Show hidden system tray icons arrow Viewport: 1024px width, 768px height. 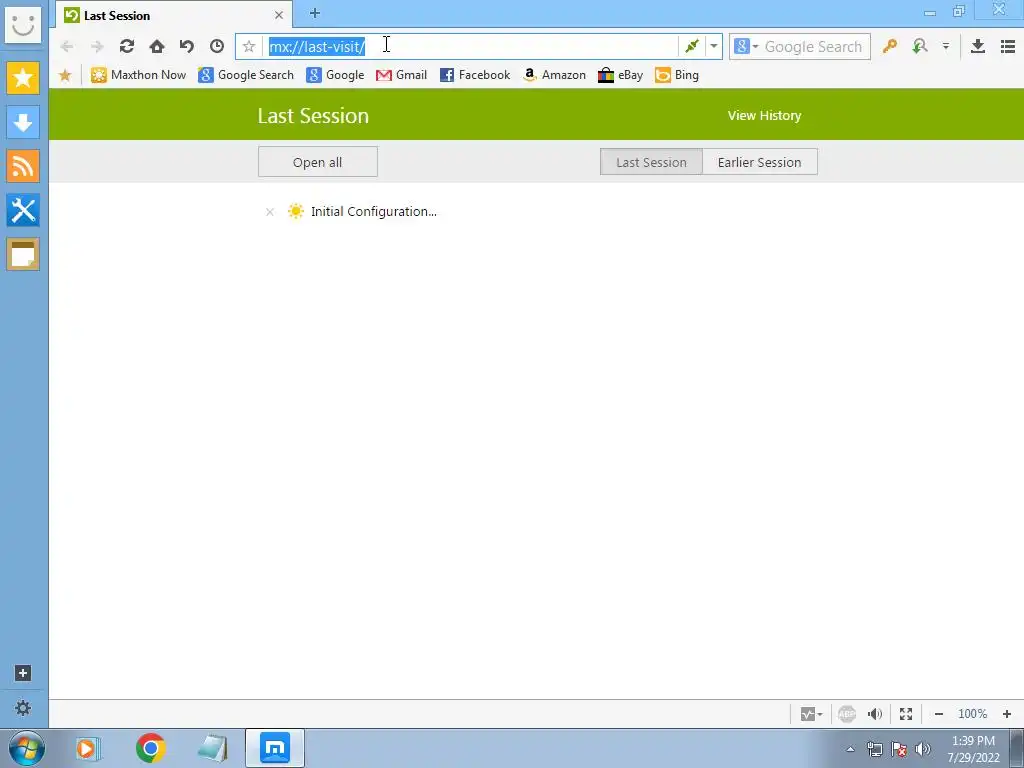(850, 749)
